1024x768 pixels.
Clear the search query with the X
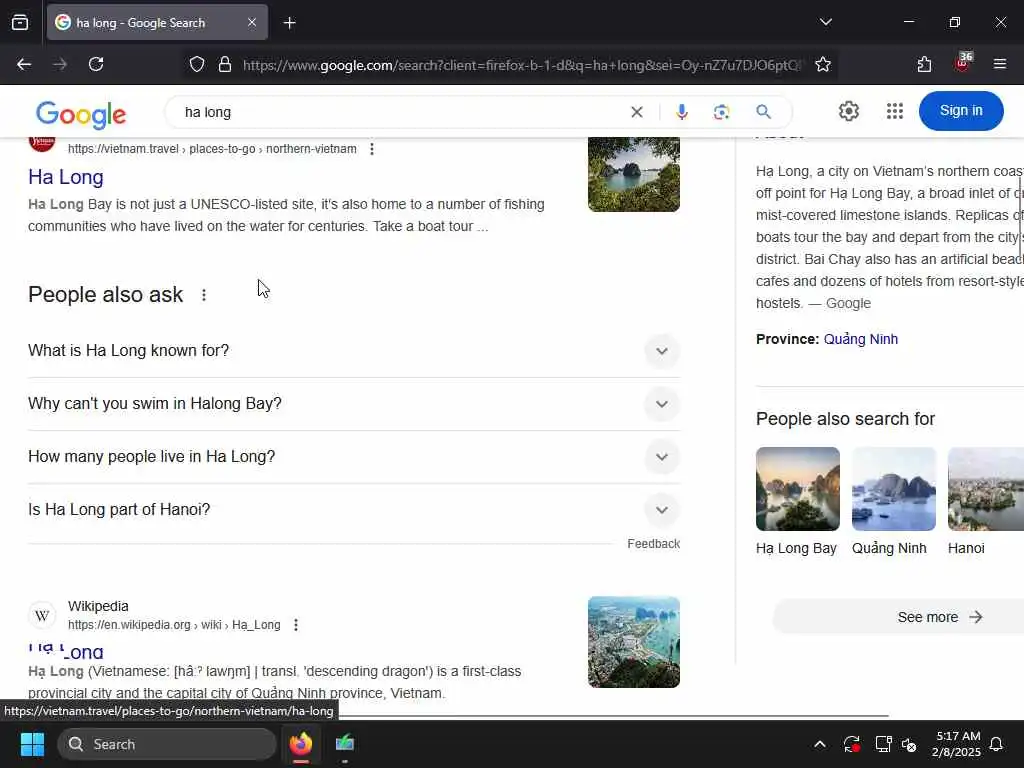click(637, 112)
